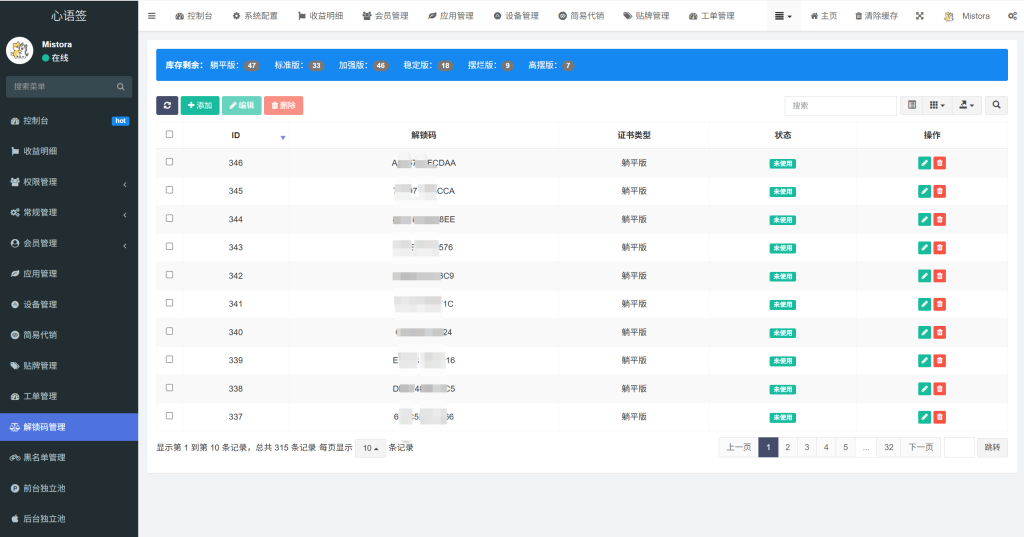Viewport: 1024px width, 537px height.
Task: Edit row 346 with green pencil icon
Action: (924, 163)
